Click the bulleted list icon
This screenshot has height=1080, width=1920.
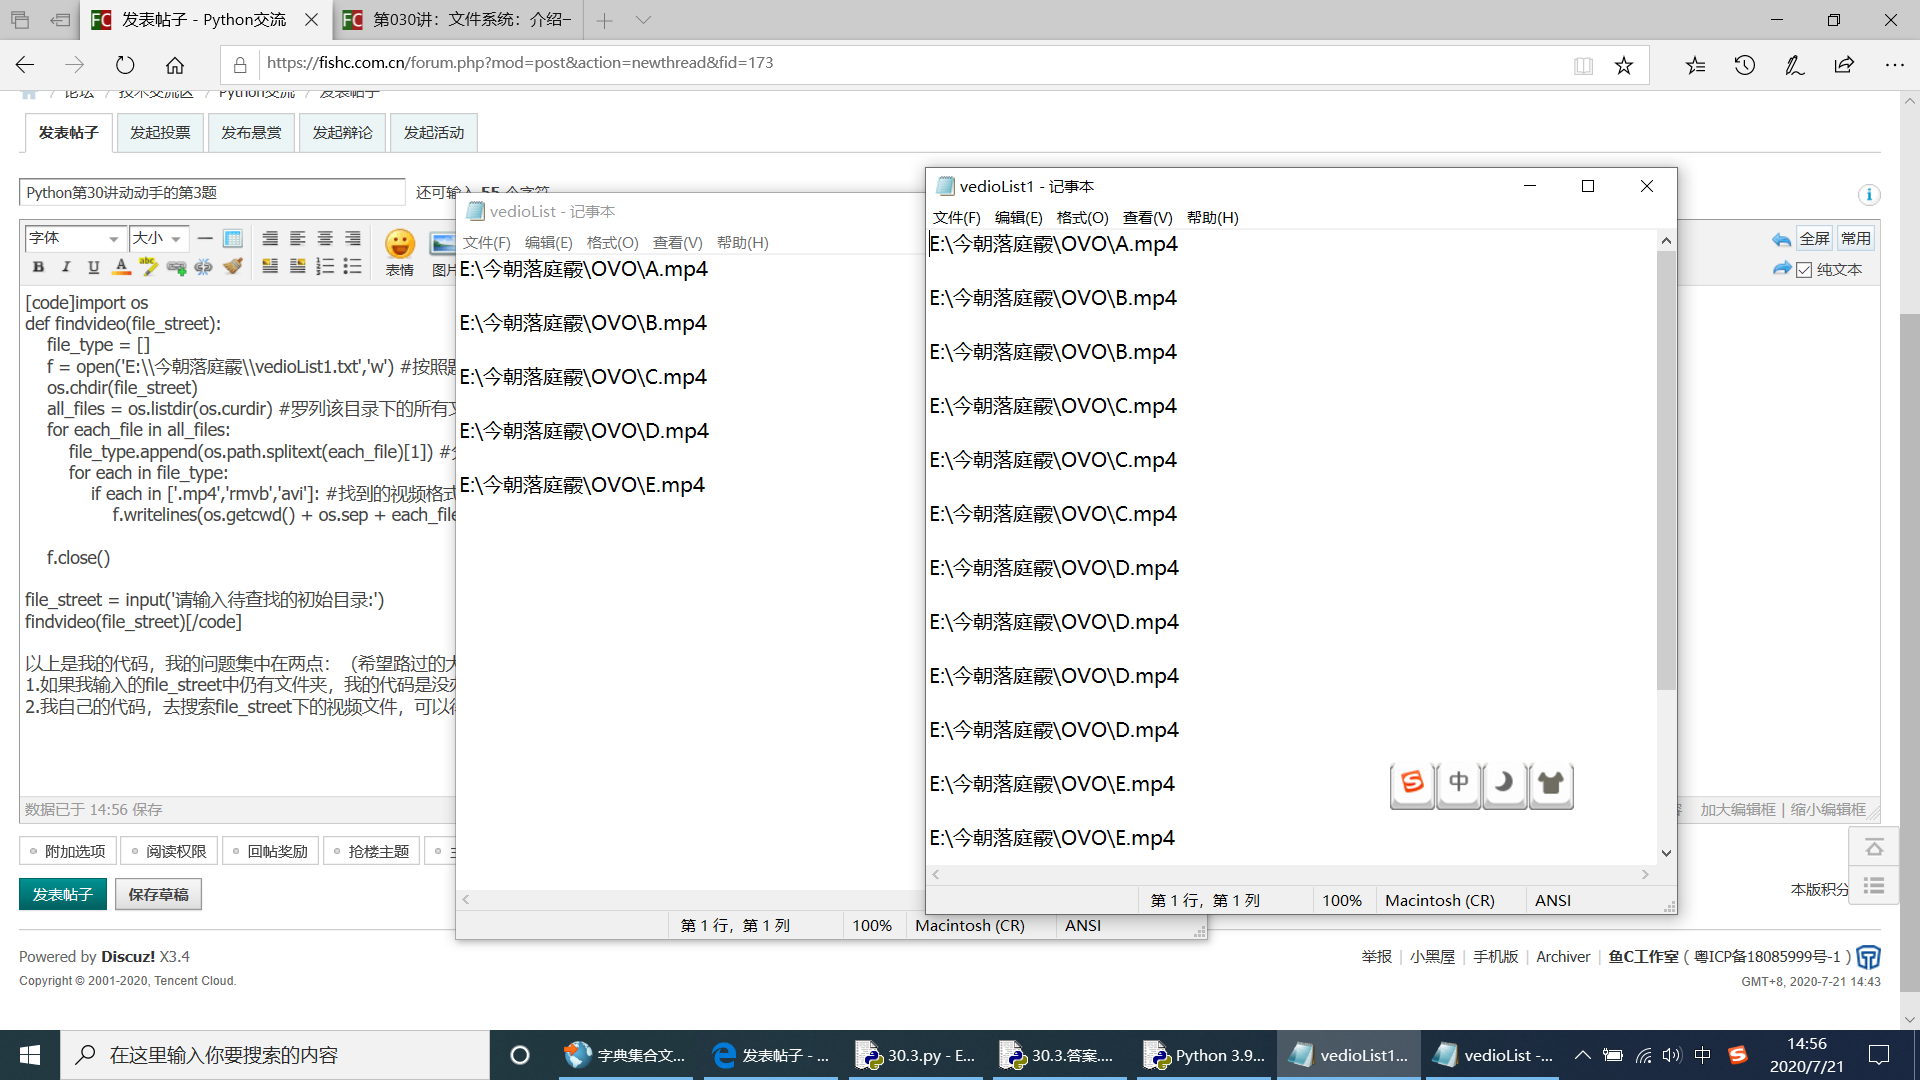coord(353,266)
